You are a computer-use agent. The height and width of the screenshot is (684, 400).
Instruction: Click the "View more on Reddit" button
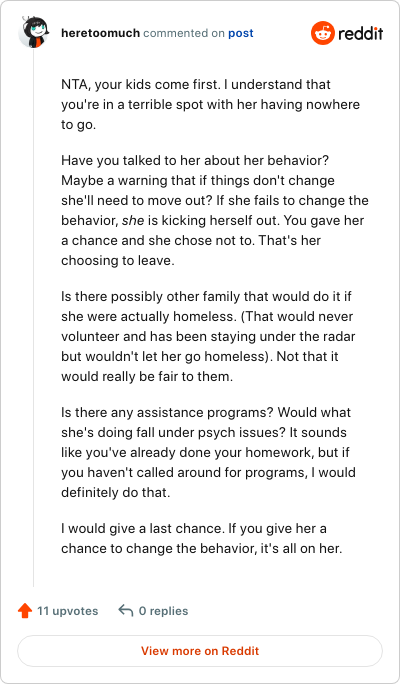[x=200, y=651]
